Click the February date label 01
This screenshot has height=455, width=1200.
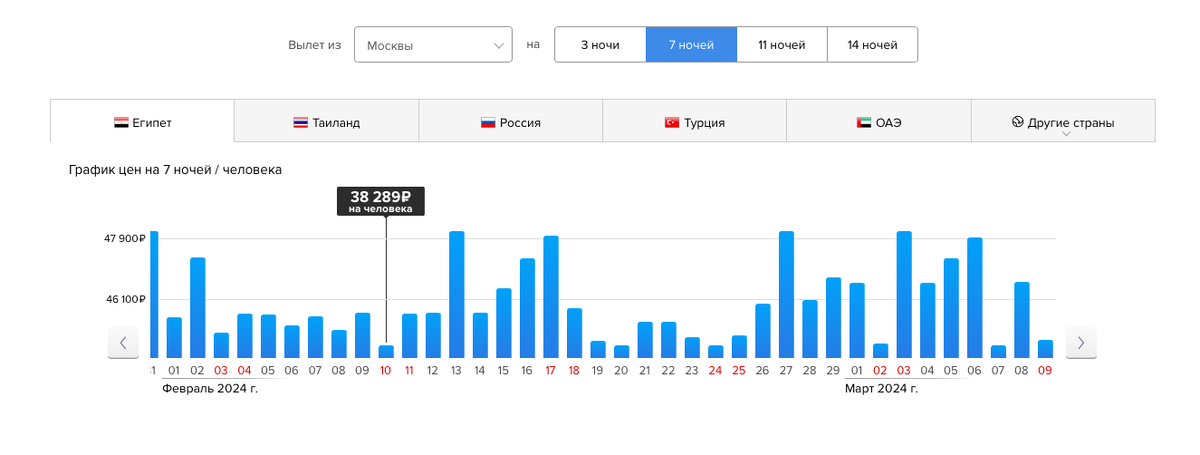click(x=174, y=370)
